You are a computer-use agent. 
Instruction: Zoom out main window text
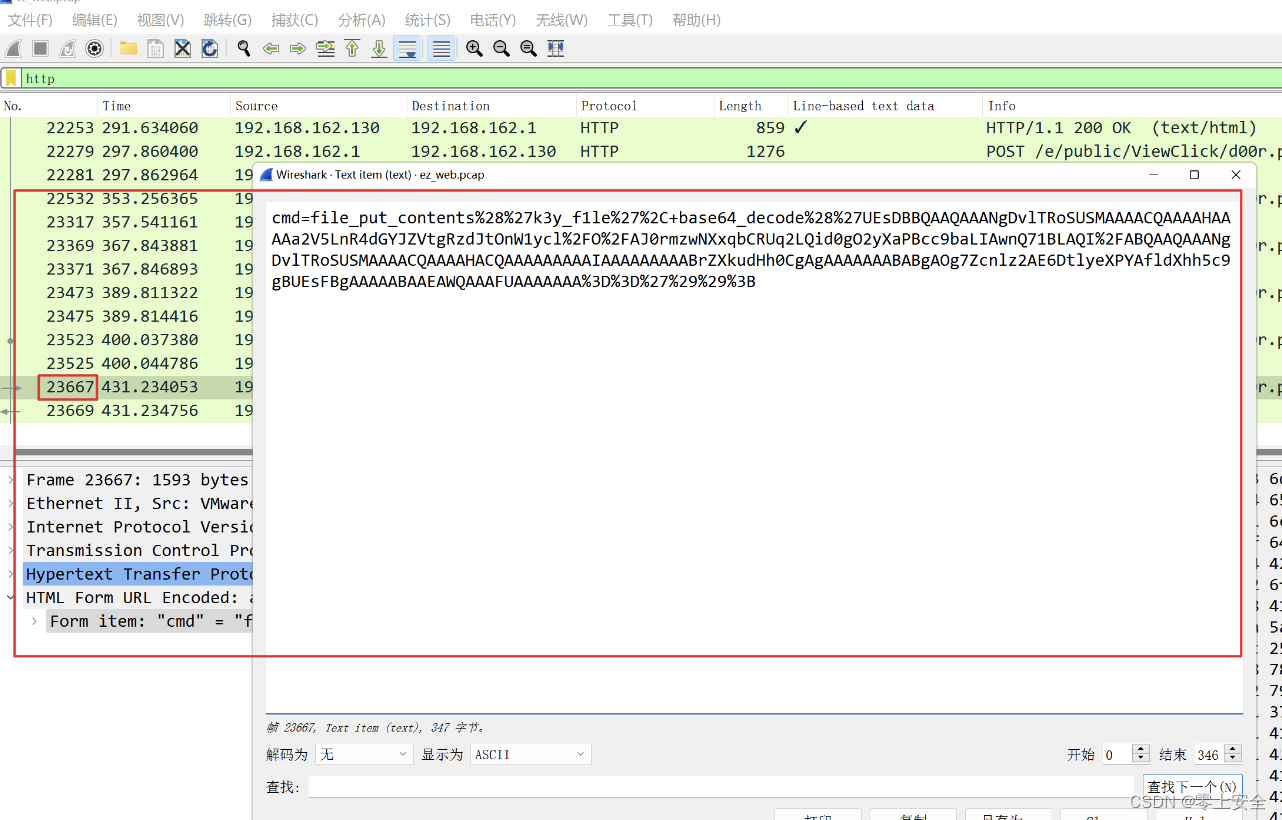pos(501,48)
